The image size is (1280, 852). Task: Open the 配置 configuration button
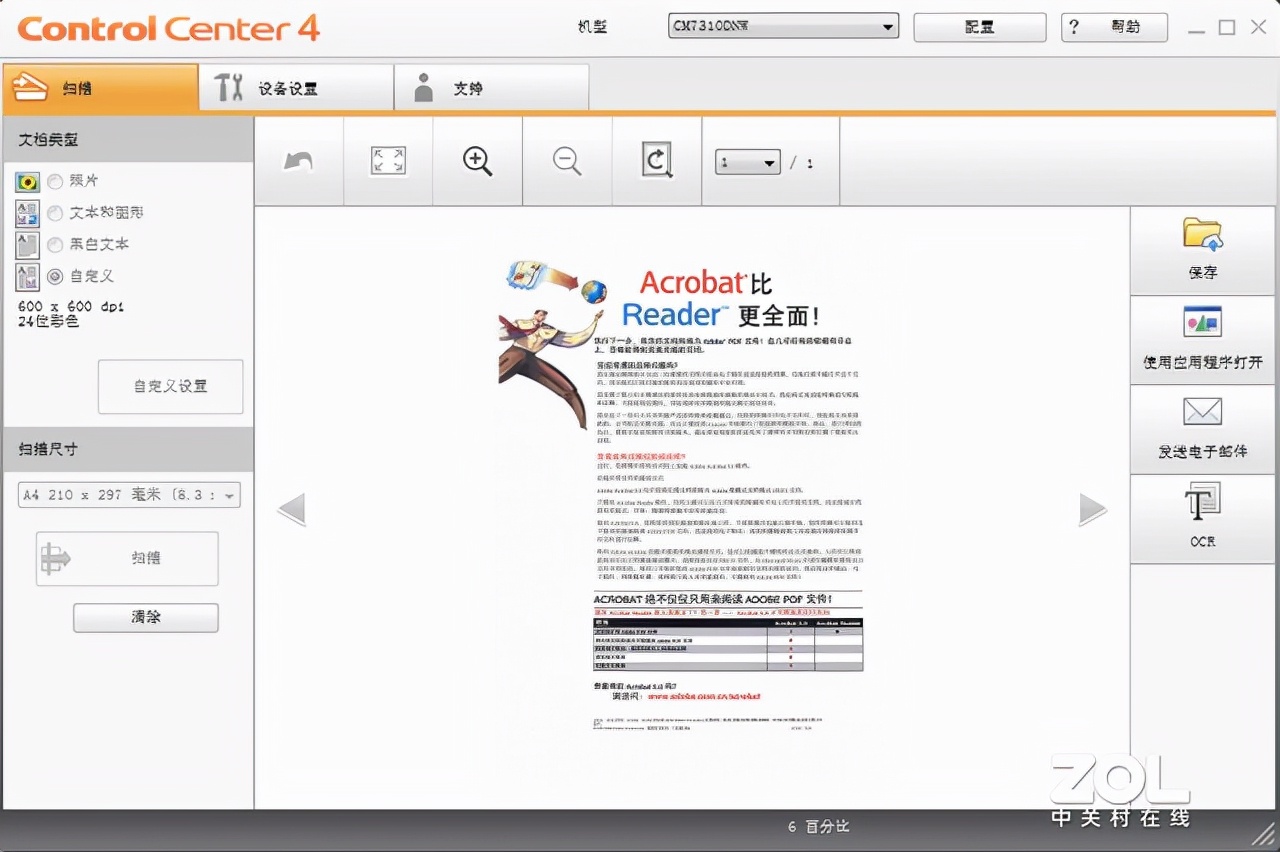[979, 27]
